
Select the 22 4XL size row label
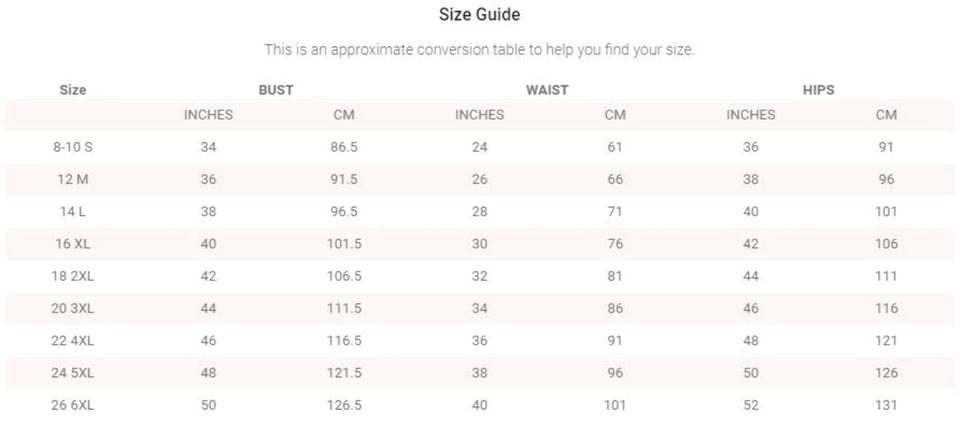pyautogui.click(x=73, y=341)
